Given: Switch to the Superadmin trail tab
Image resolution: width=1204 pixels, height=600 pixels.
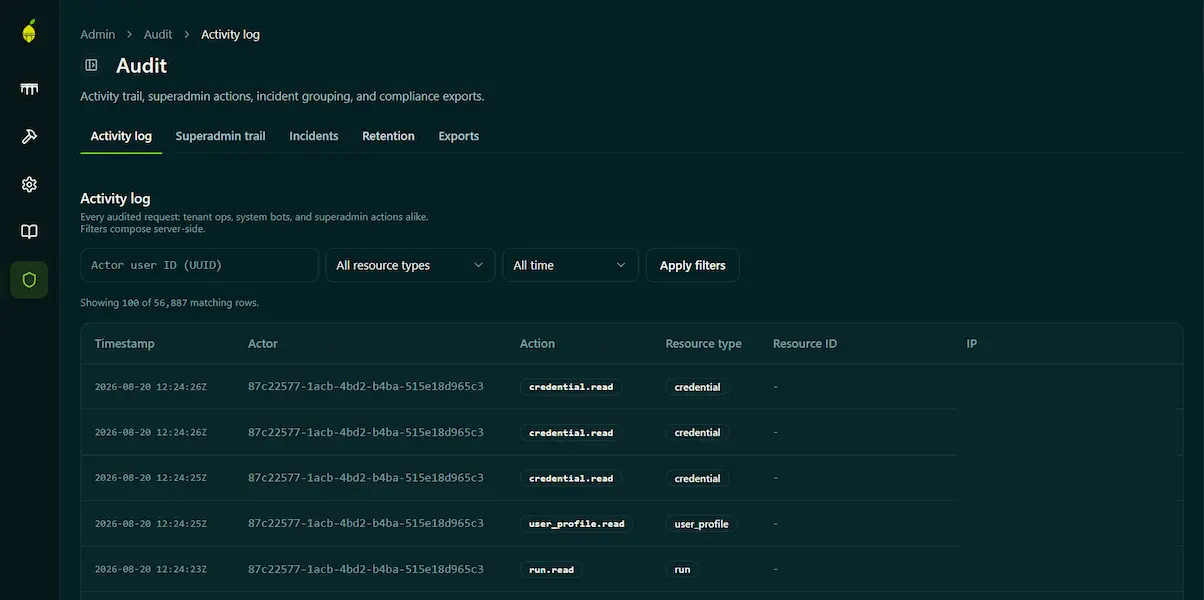Looking at the screenshot, I should pyautogui.click(x=220, y=136).
